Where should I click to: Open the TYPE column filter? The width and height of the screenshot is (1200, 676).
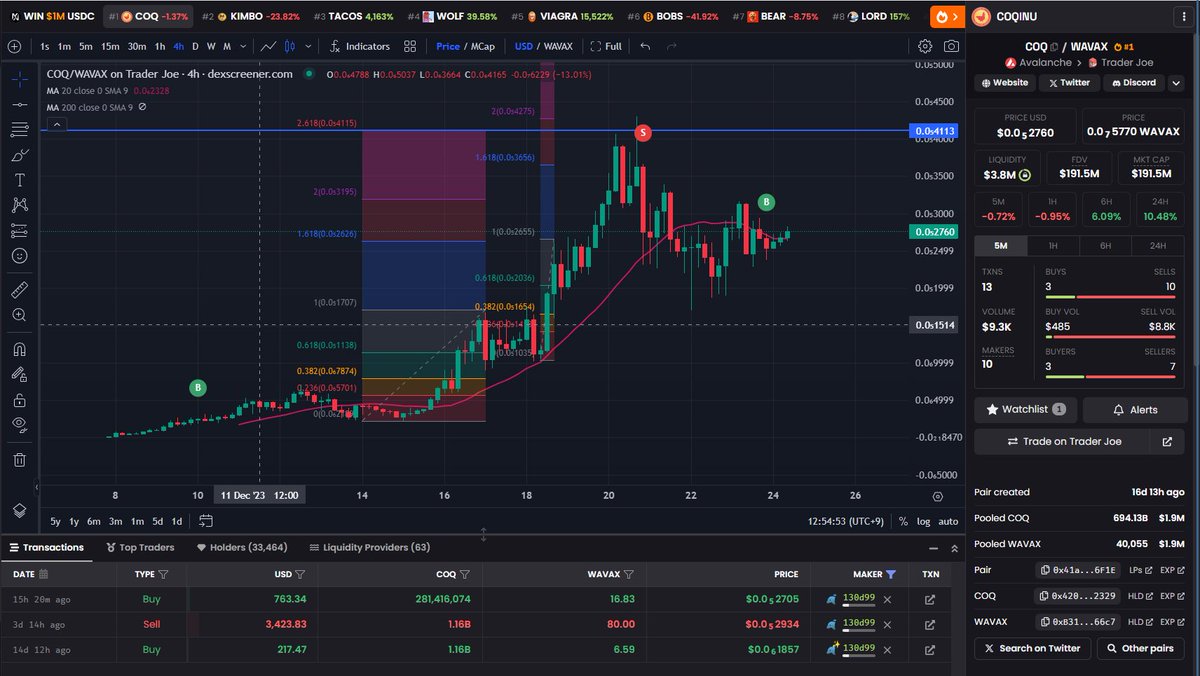pos(163,574)
